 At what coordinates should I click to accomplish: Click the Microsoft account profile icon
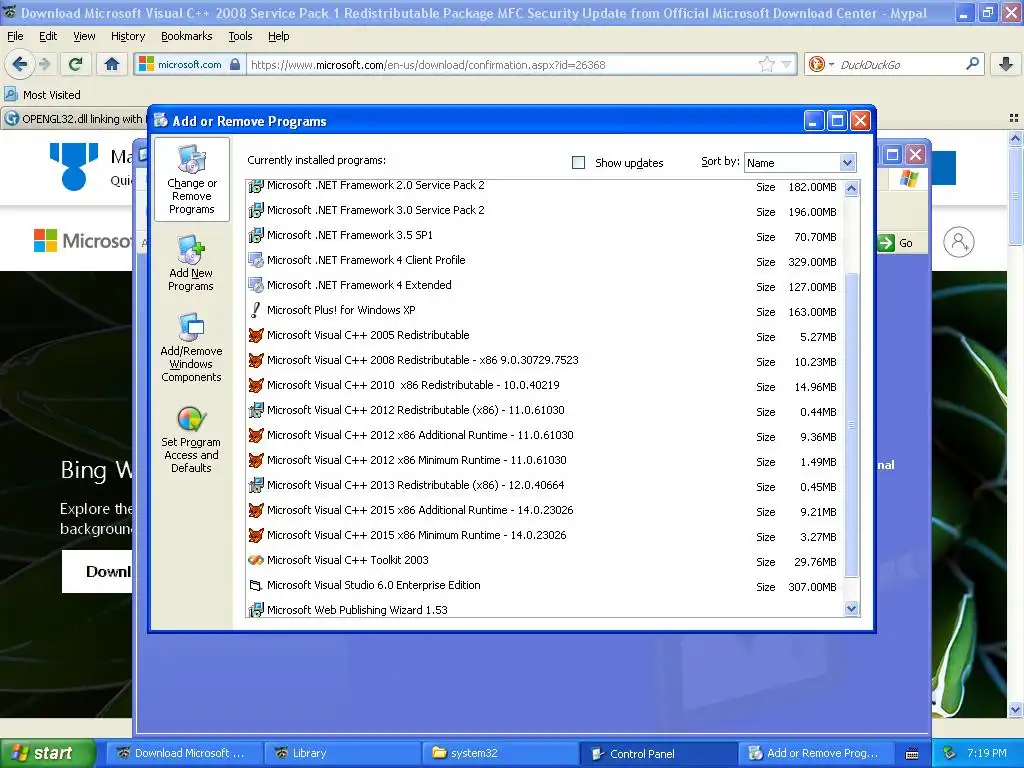(958, 242)
